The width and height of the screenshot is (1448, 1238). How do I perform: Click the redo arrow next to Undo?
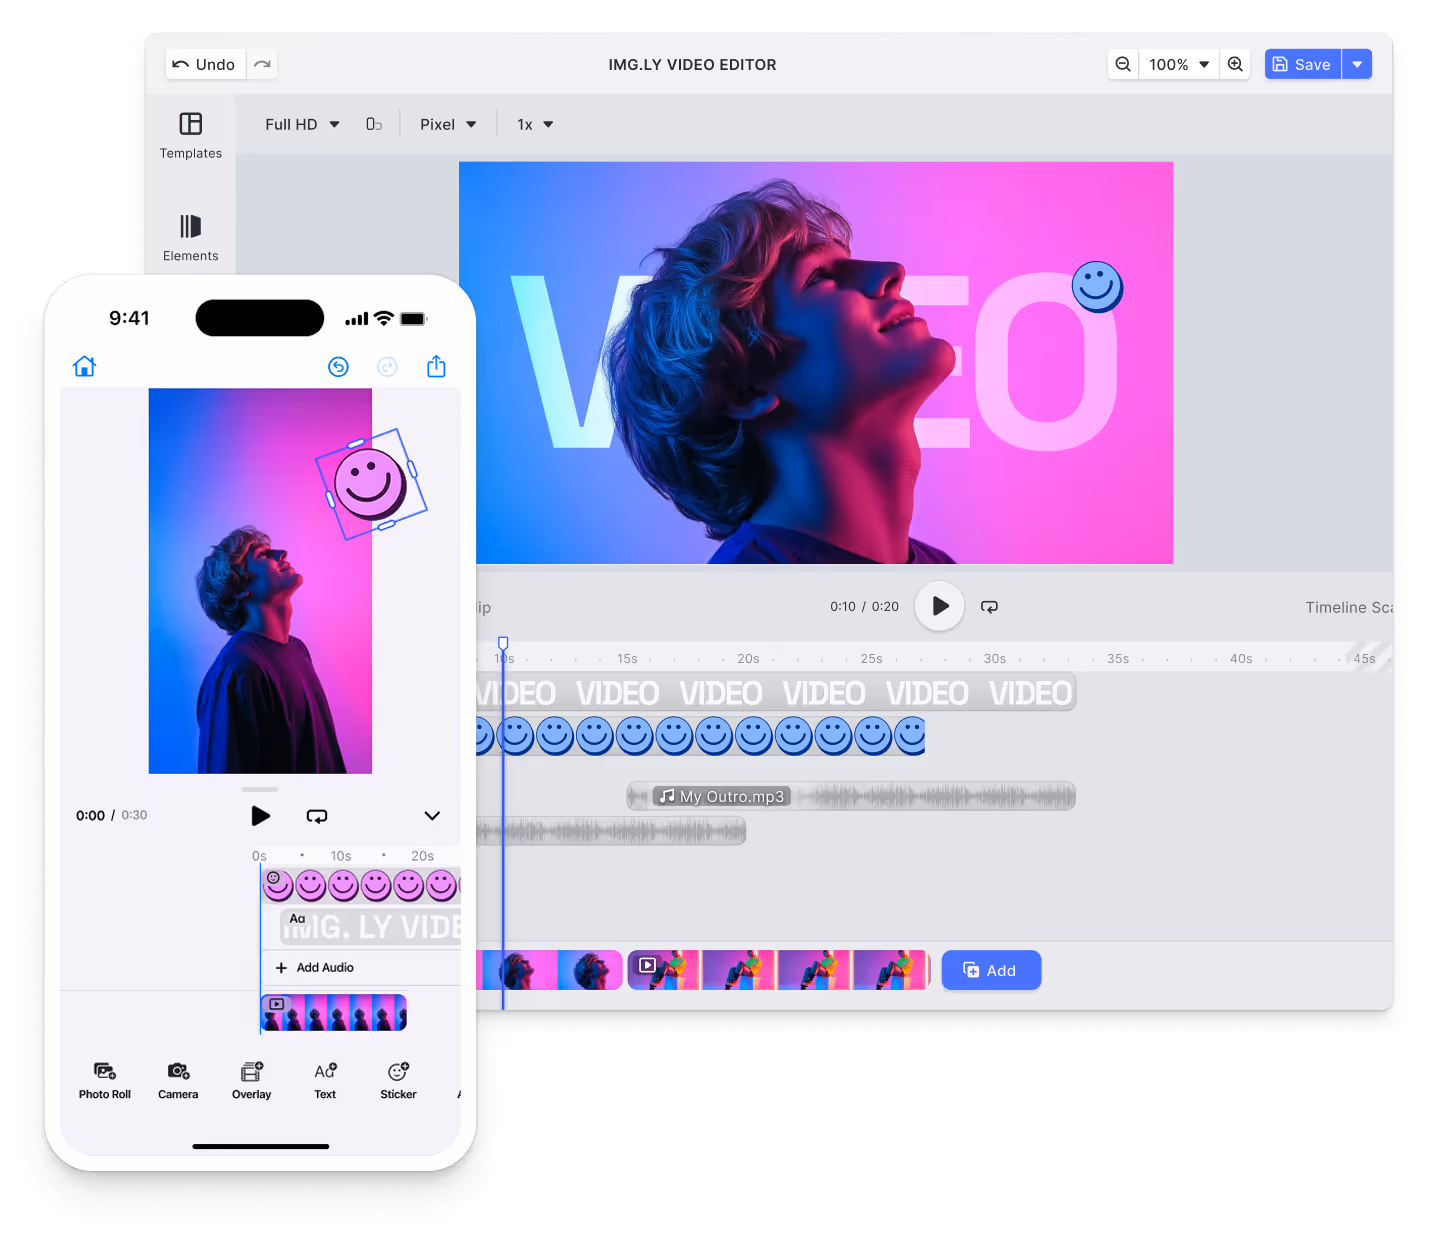click(262, 64)
